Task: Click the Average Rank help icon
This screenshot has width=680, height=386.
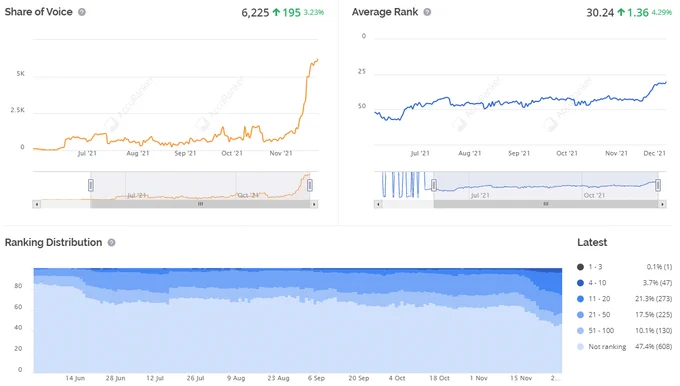Action: click(x=427, y=12)
